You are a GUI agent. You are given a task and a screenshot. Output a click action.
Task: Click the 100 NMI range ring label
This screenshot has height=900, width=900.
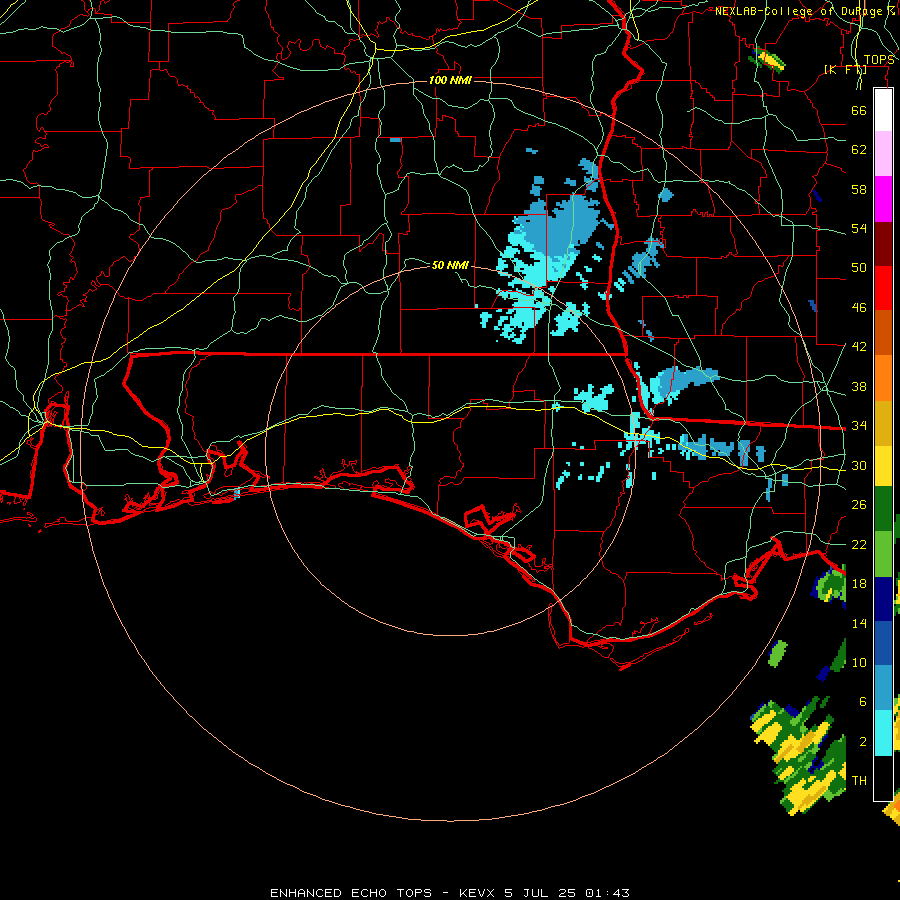tap(451, 80)
